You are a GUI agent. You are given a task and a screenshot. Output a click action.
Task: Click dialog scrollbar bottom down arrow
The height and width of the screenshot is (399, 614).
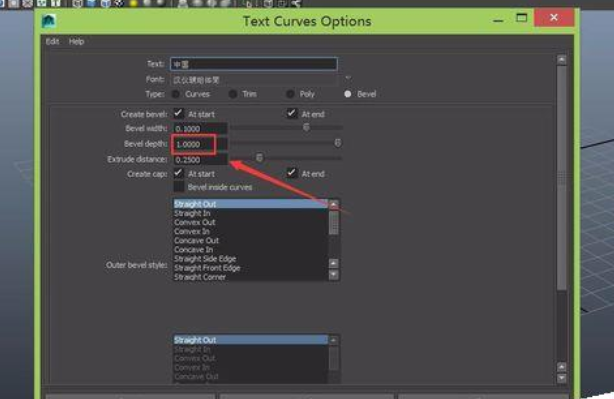(562, 378)
